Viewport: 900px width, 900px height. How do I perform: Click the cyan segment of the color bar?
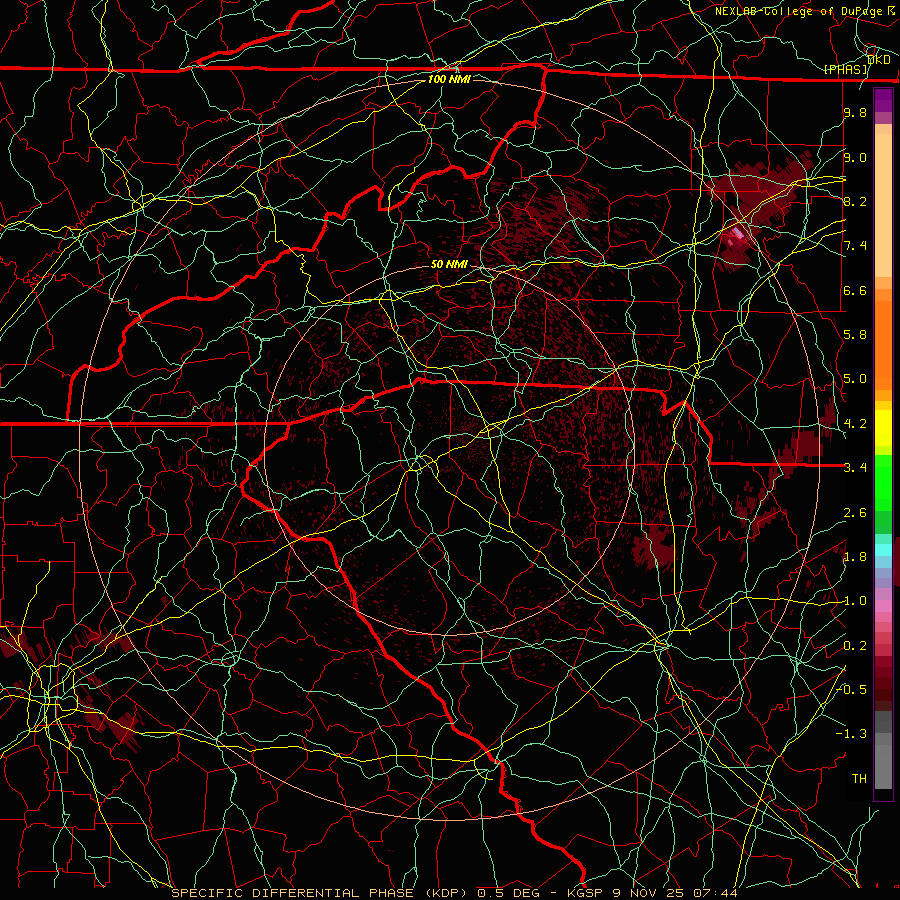(883, 550)
